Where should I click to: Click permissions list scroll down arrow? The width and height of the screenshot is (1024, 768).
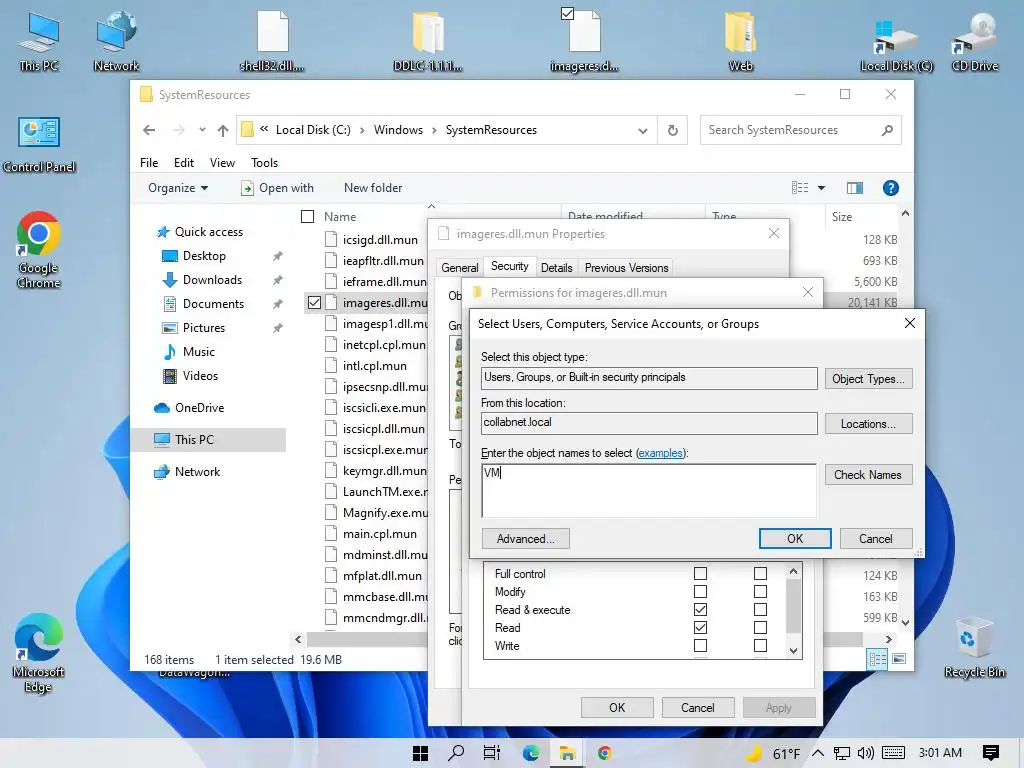click(793, 650)
